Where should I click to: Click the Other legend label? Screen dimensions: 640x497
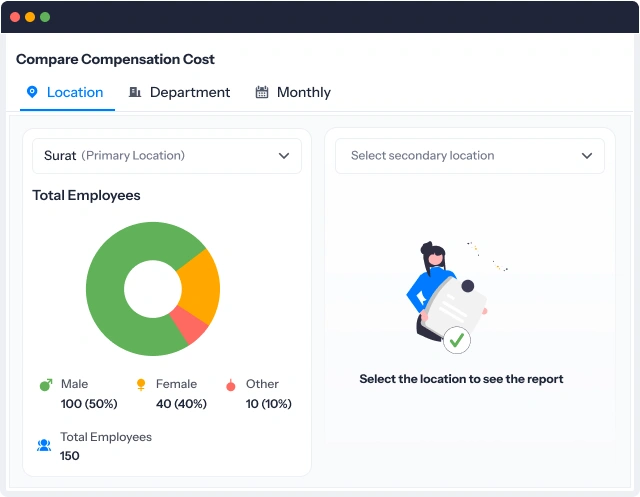262,384
